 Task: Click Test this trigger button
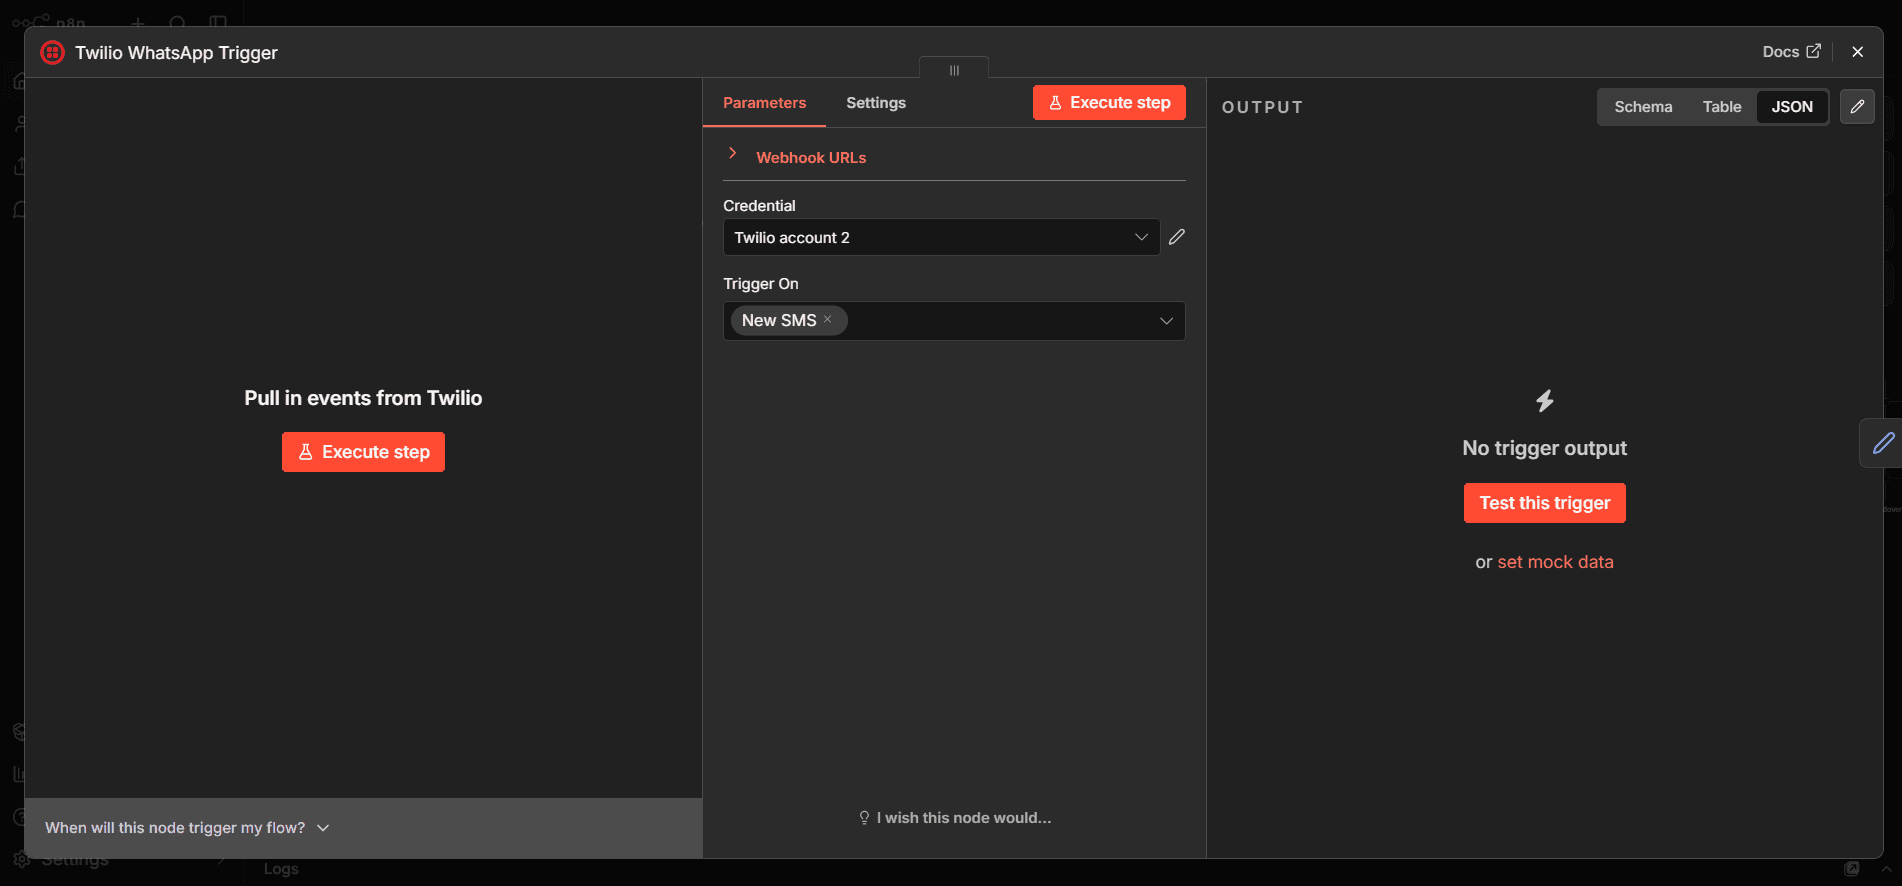pyautogui.click(x=1544, y=503)
